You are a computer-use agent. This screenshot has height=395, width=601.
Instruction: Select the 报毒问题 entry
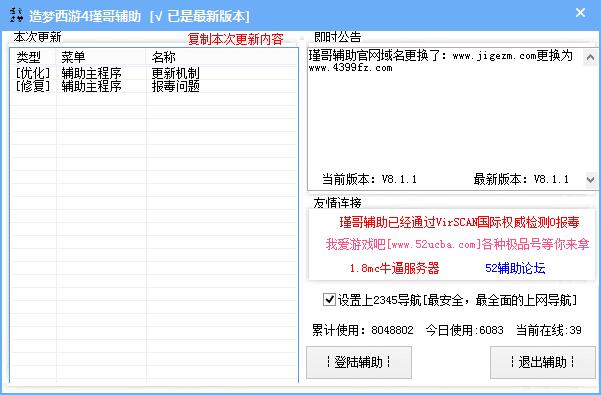(x=176, y=86)
